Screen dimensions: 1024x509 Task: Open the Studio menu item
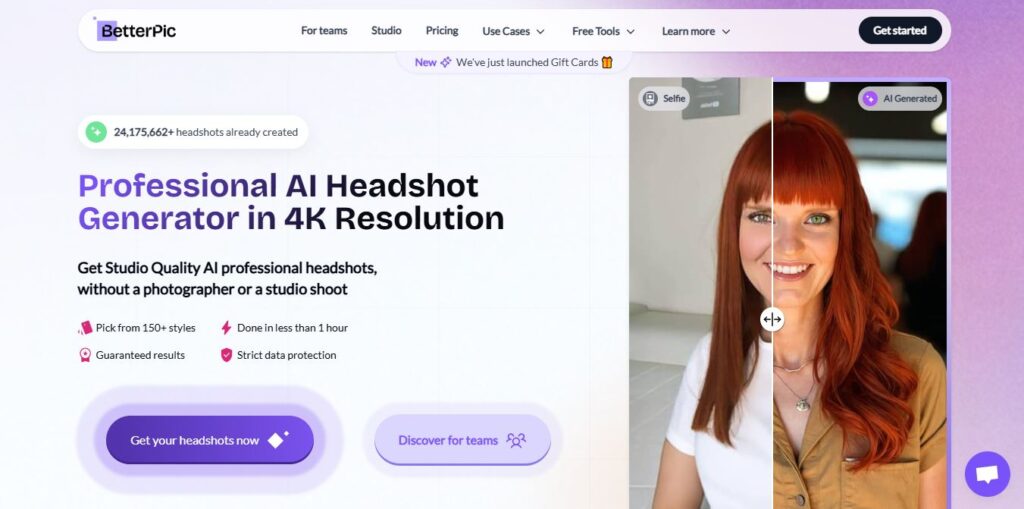point(386,31)
